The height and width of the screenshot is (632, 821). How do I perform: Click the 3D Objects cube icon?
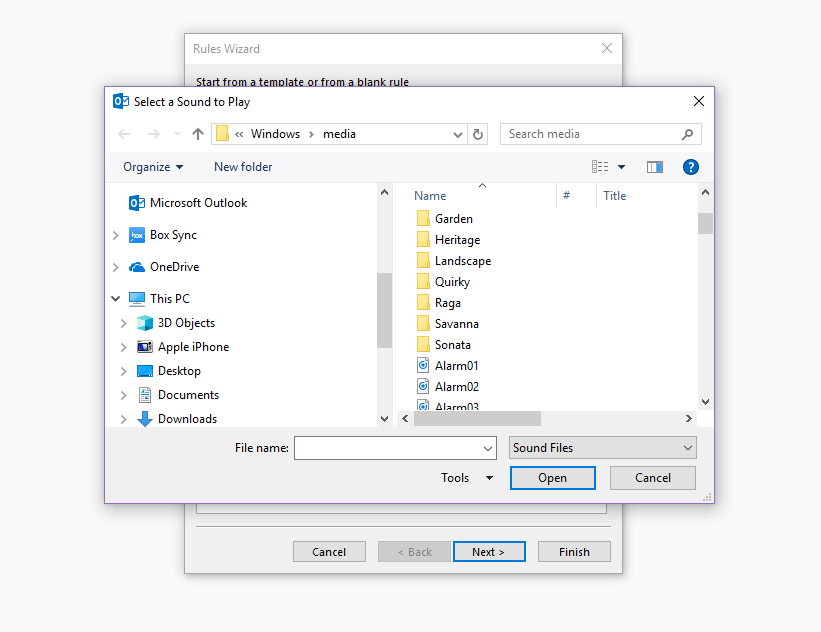click(145, 323)
